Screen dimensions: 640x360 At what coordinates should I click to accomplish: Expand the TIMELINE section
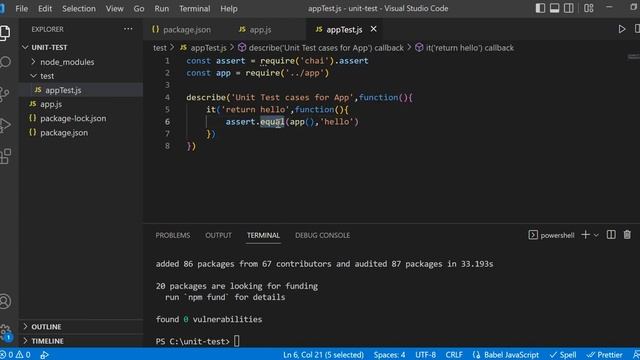coord(47,341)
